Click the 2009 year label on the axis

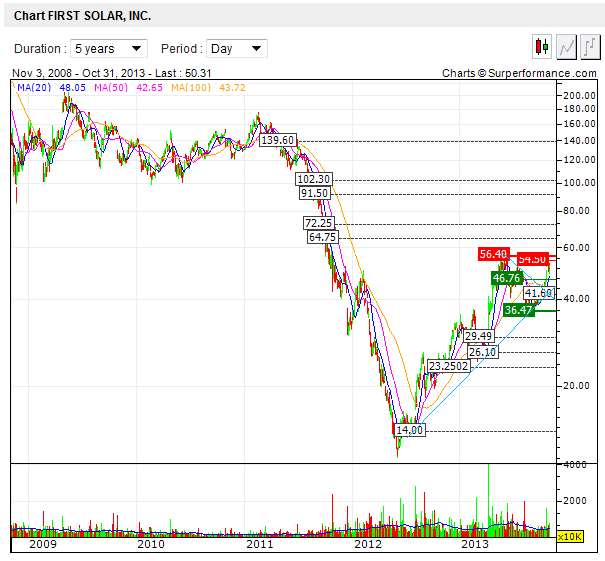pyautogui.click(x=43, y=544)
